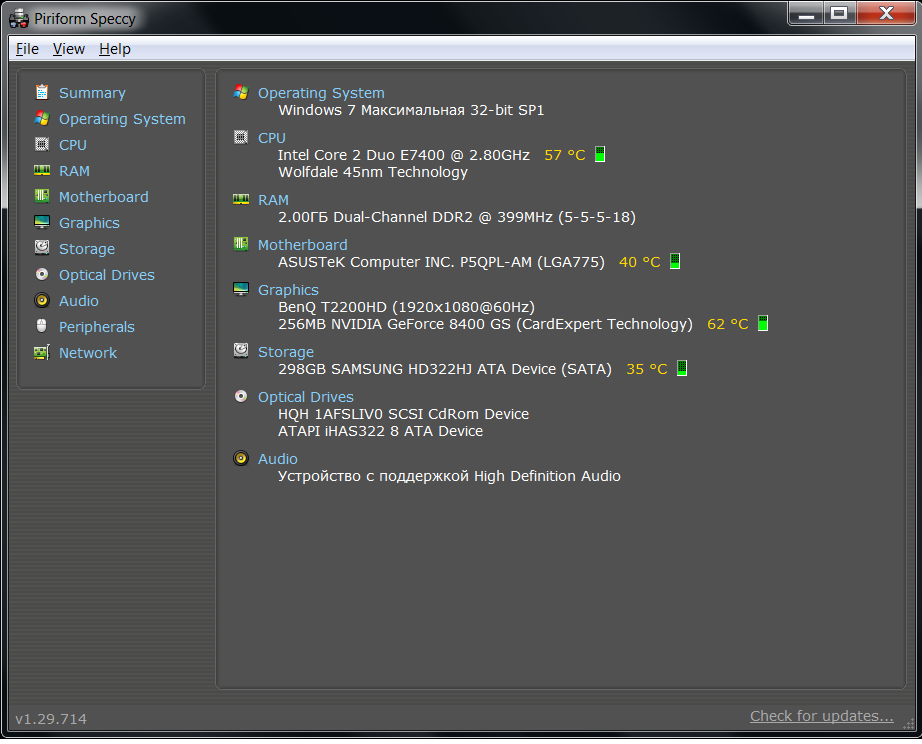Click the graphics card temperature 62 °C

(728, 324)
